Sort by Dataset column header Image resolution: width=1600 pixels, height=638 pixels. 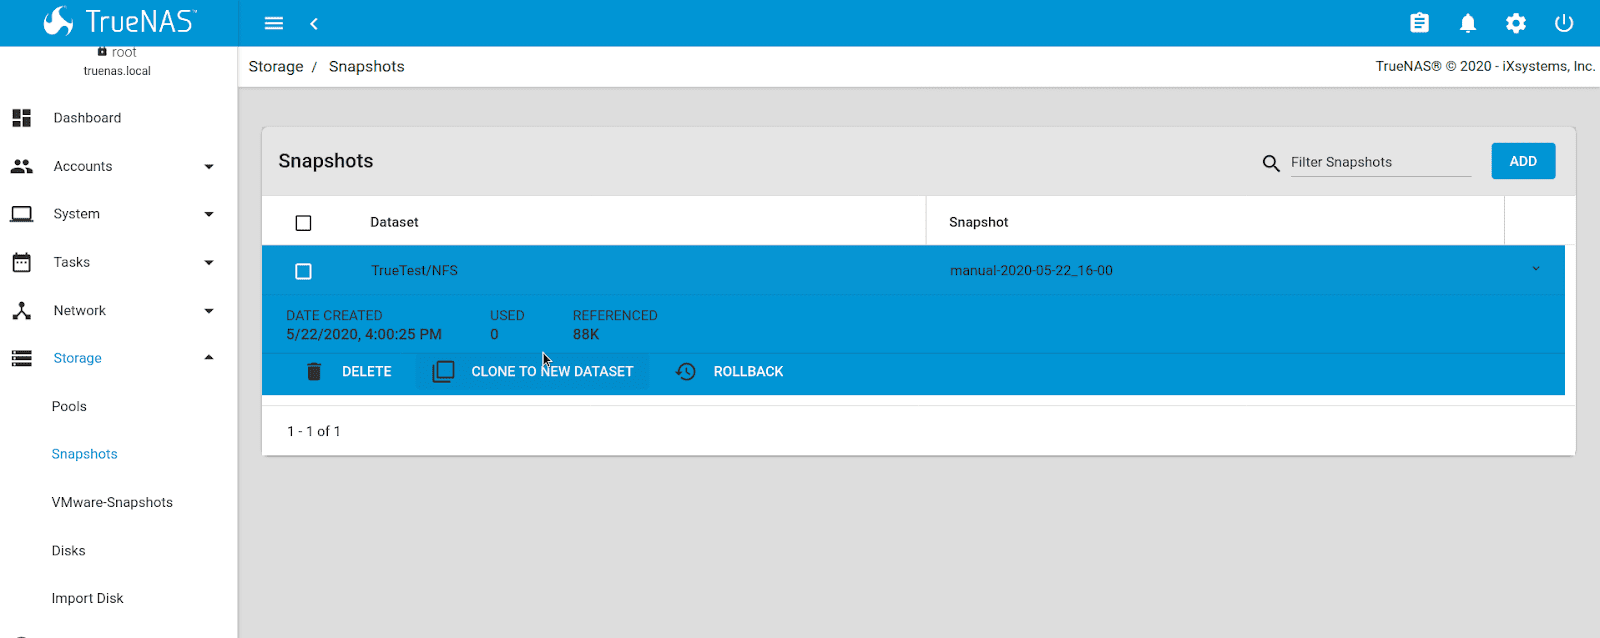394,222
